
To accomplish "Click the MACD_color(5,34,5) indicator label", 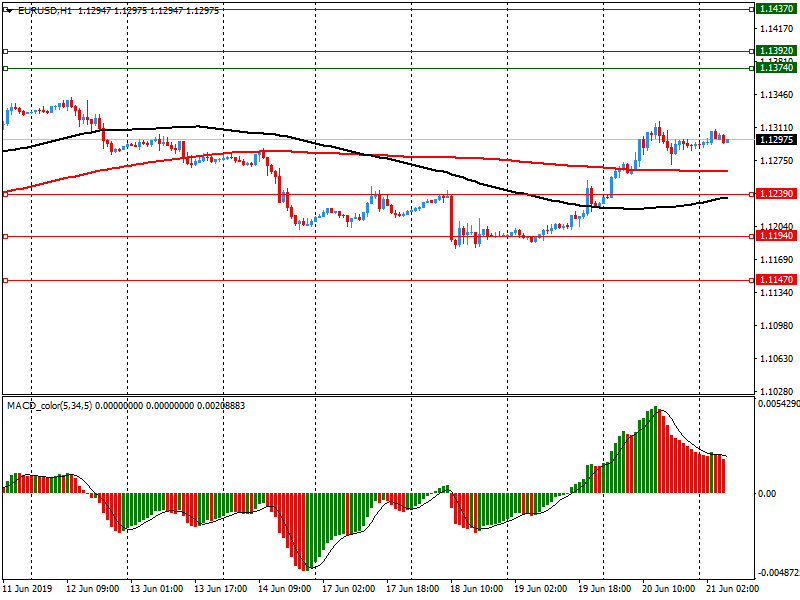I will 49,406.
